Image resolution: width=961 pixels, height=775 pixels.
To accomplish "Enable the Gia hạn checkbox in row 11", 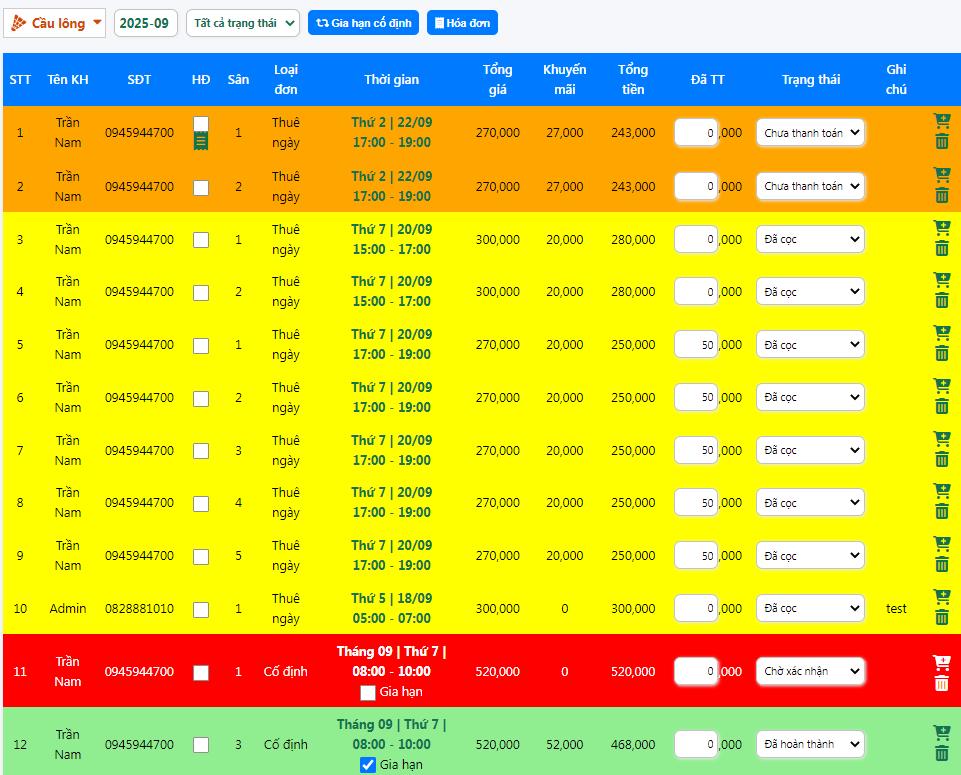I will coord(368,692).
